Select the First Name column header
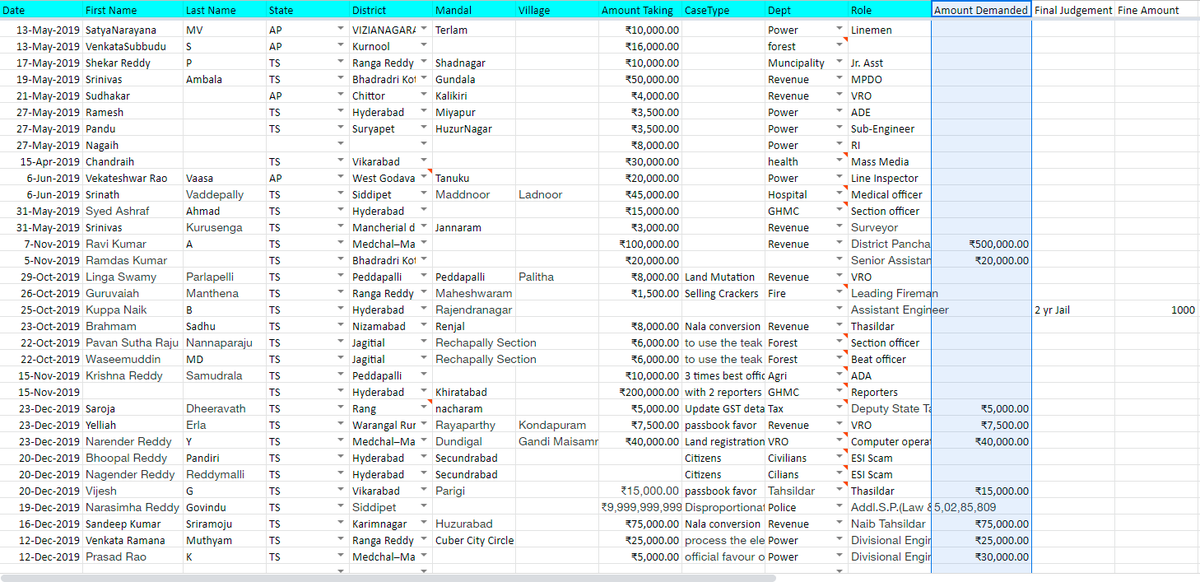This screenshot has height=582, width=1200. [132, 10]
